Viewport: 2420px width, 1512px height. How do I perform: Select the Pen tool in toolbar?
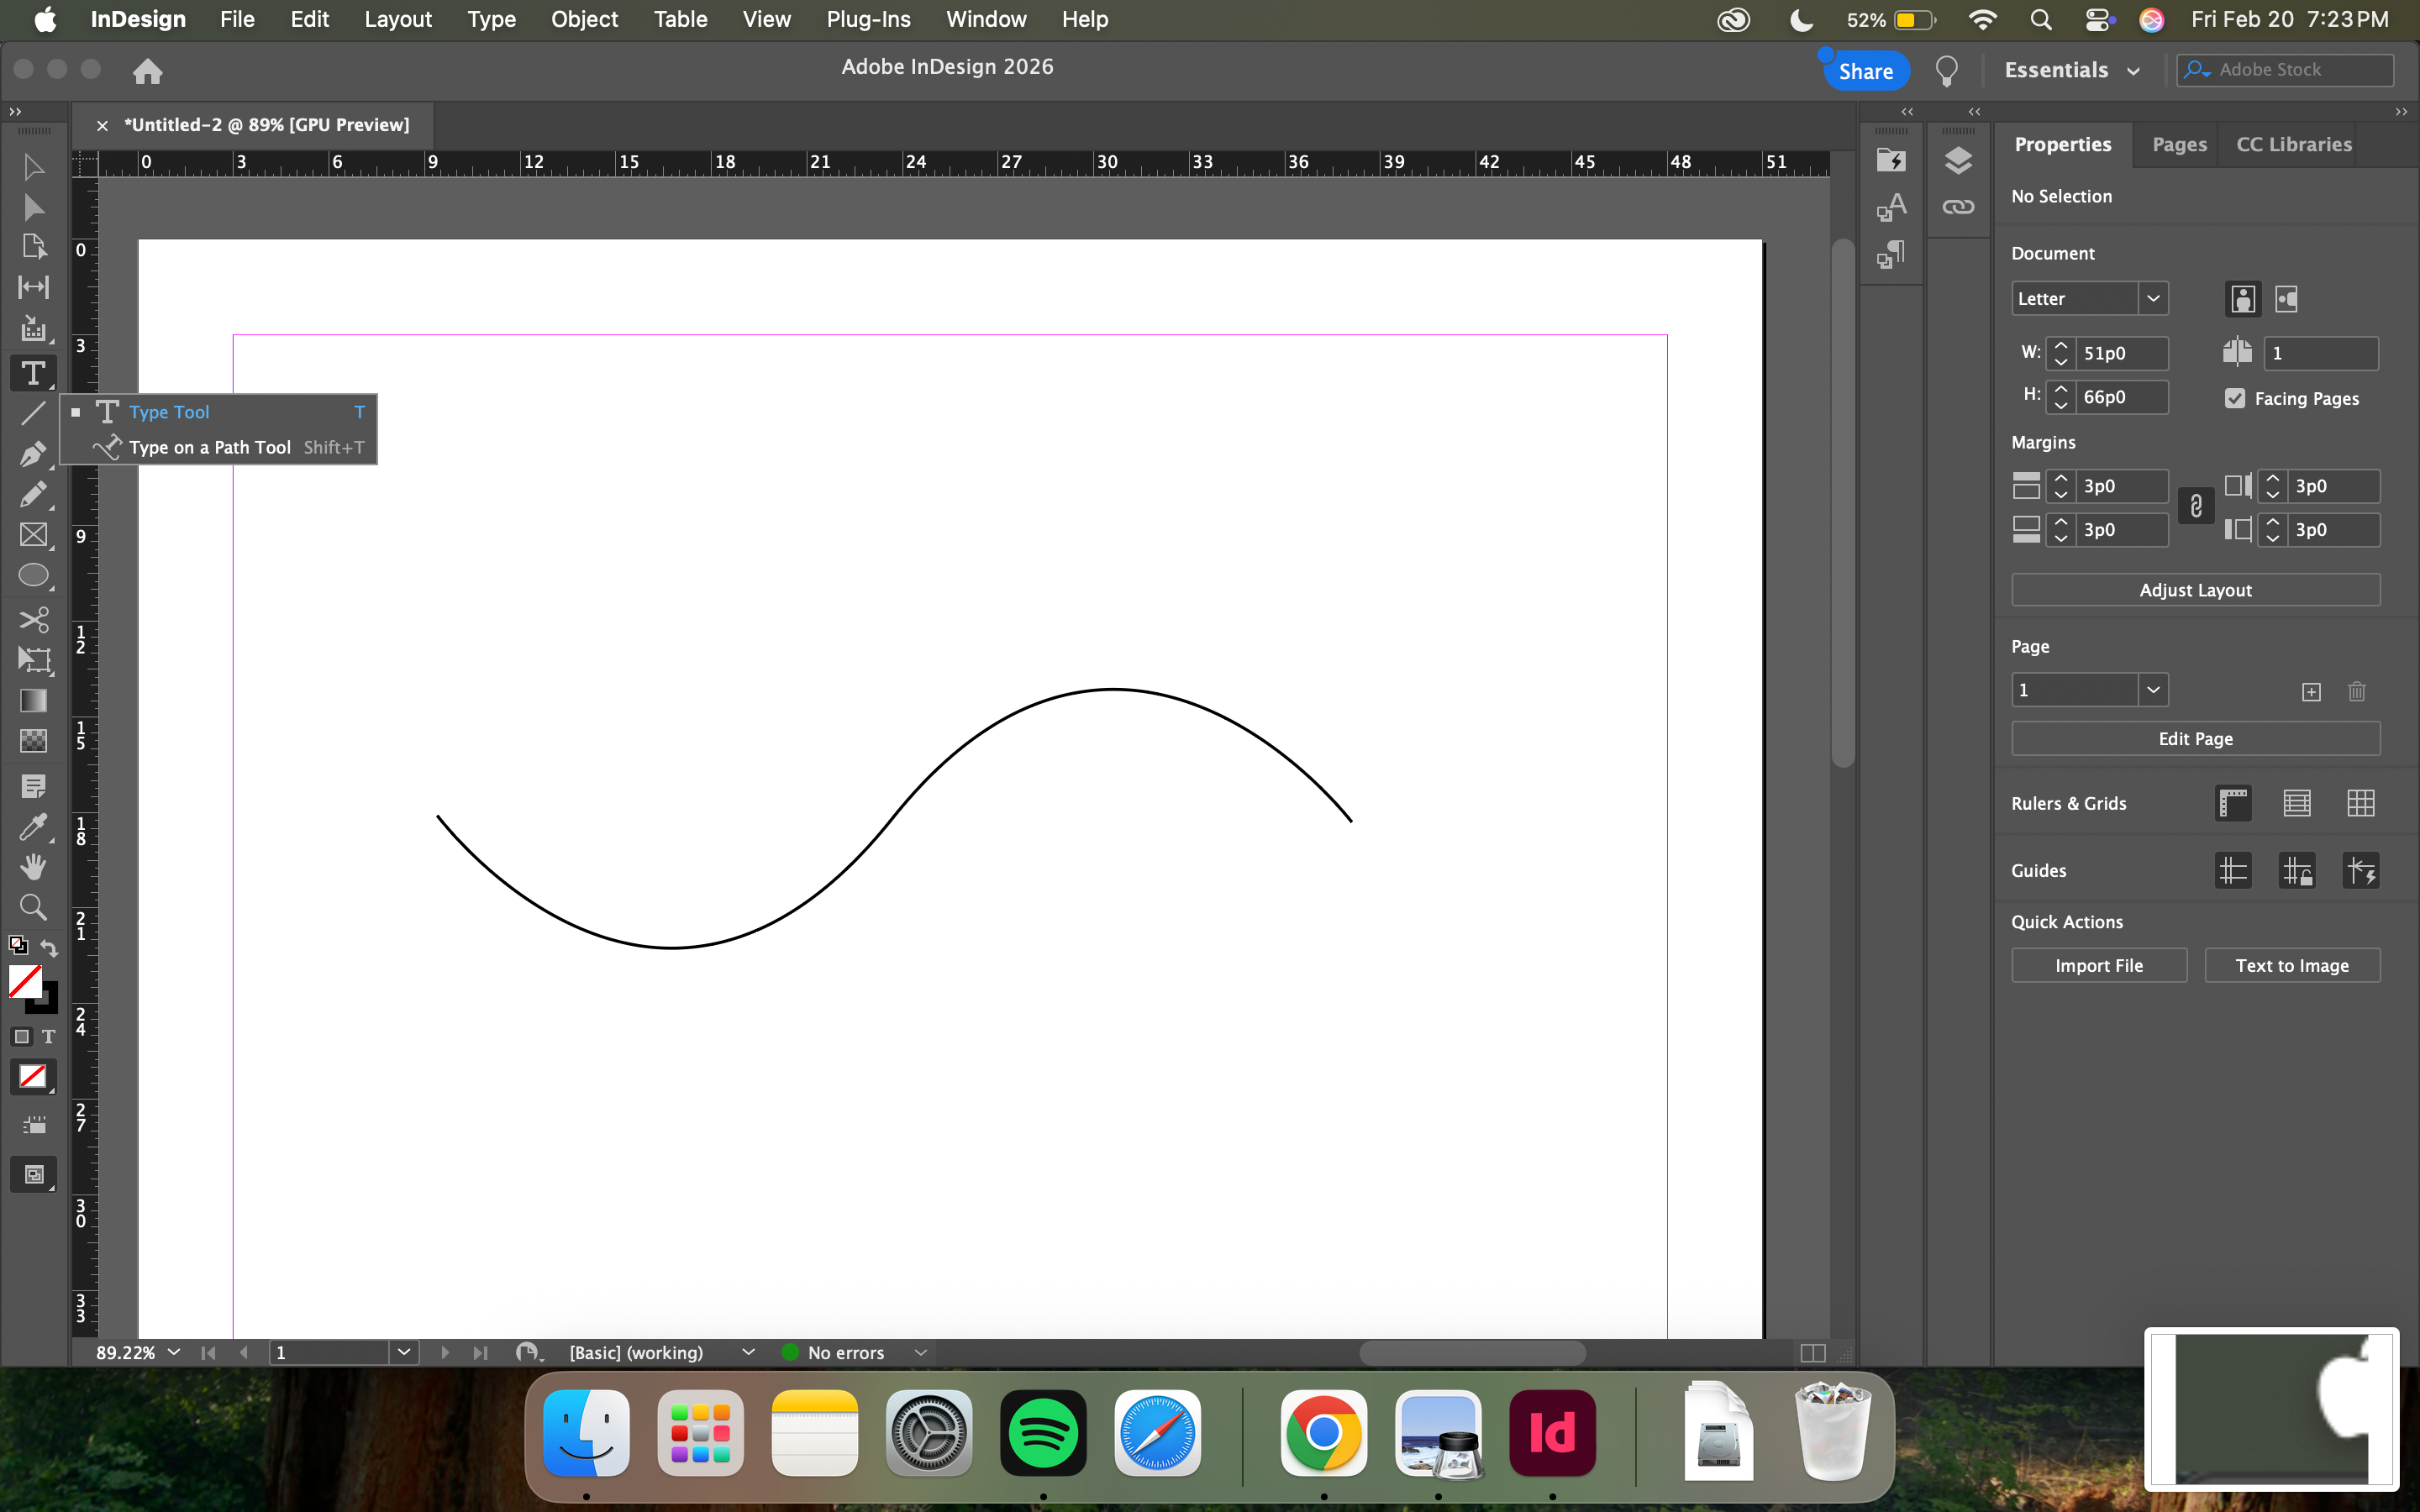pyautogui.click(x=32, y=454)
